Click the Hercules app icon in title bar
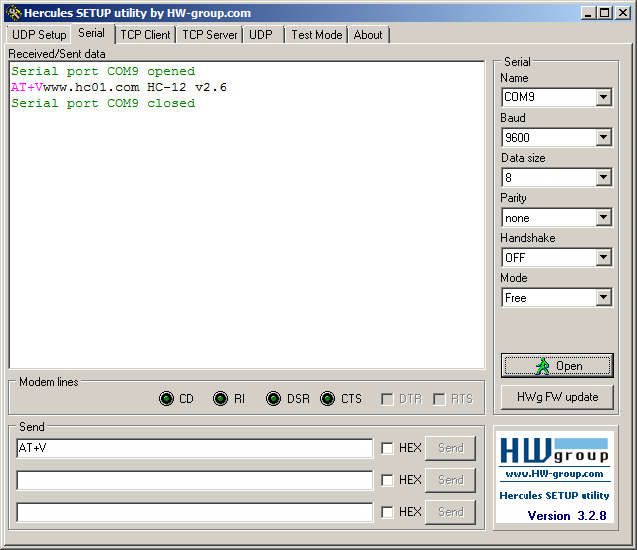 coord(13,13)
